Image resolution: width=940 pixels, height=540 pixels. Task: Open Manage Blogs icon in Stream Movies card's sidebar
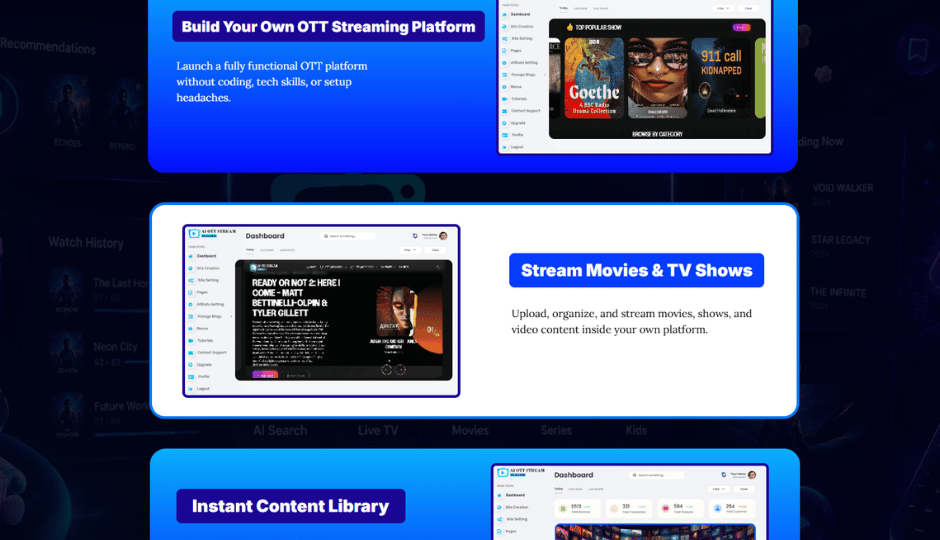point(191,316)
